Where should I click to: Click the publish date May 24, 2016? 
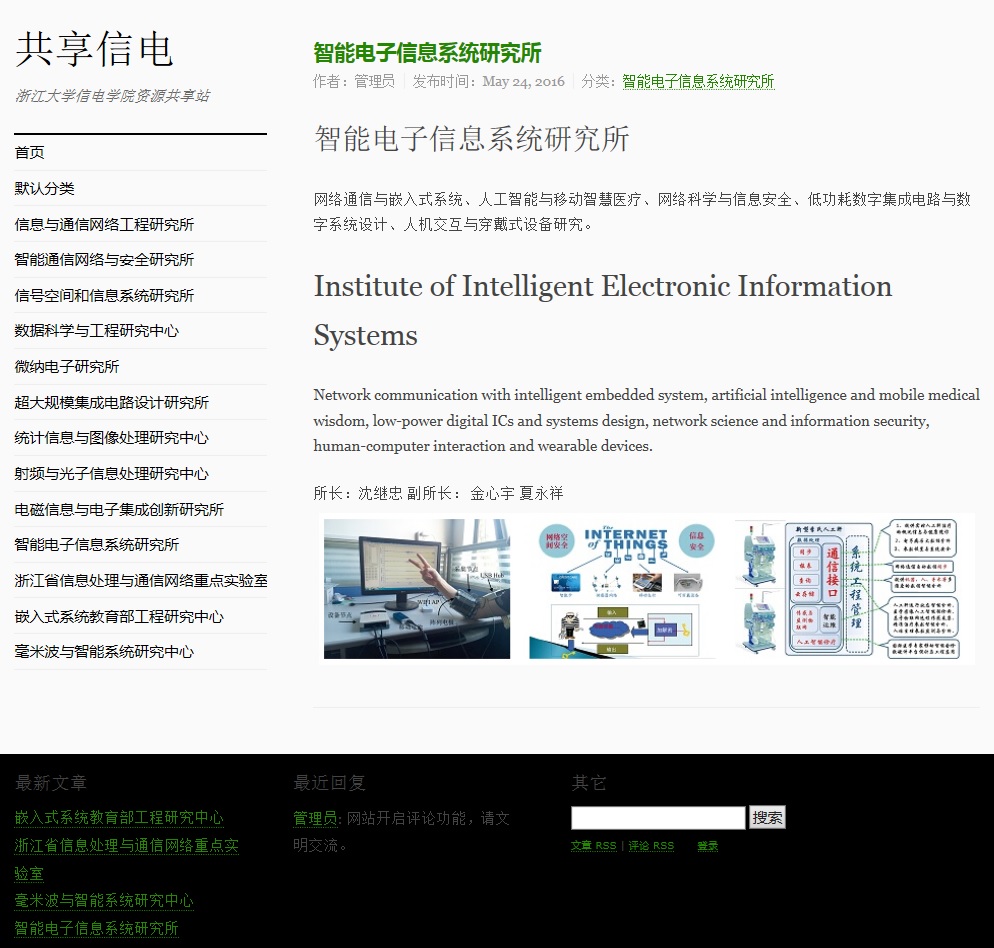point(523,81)
